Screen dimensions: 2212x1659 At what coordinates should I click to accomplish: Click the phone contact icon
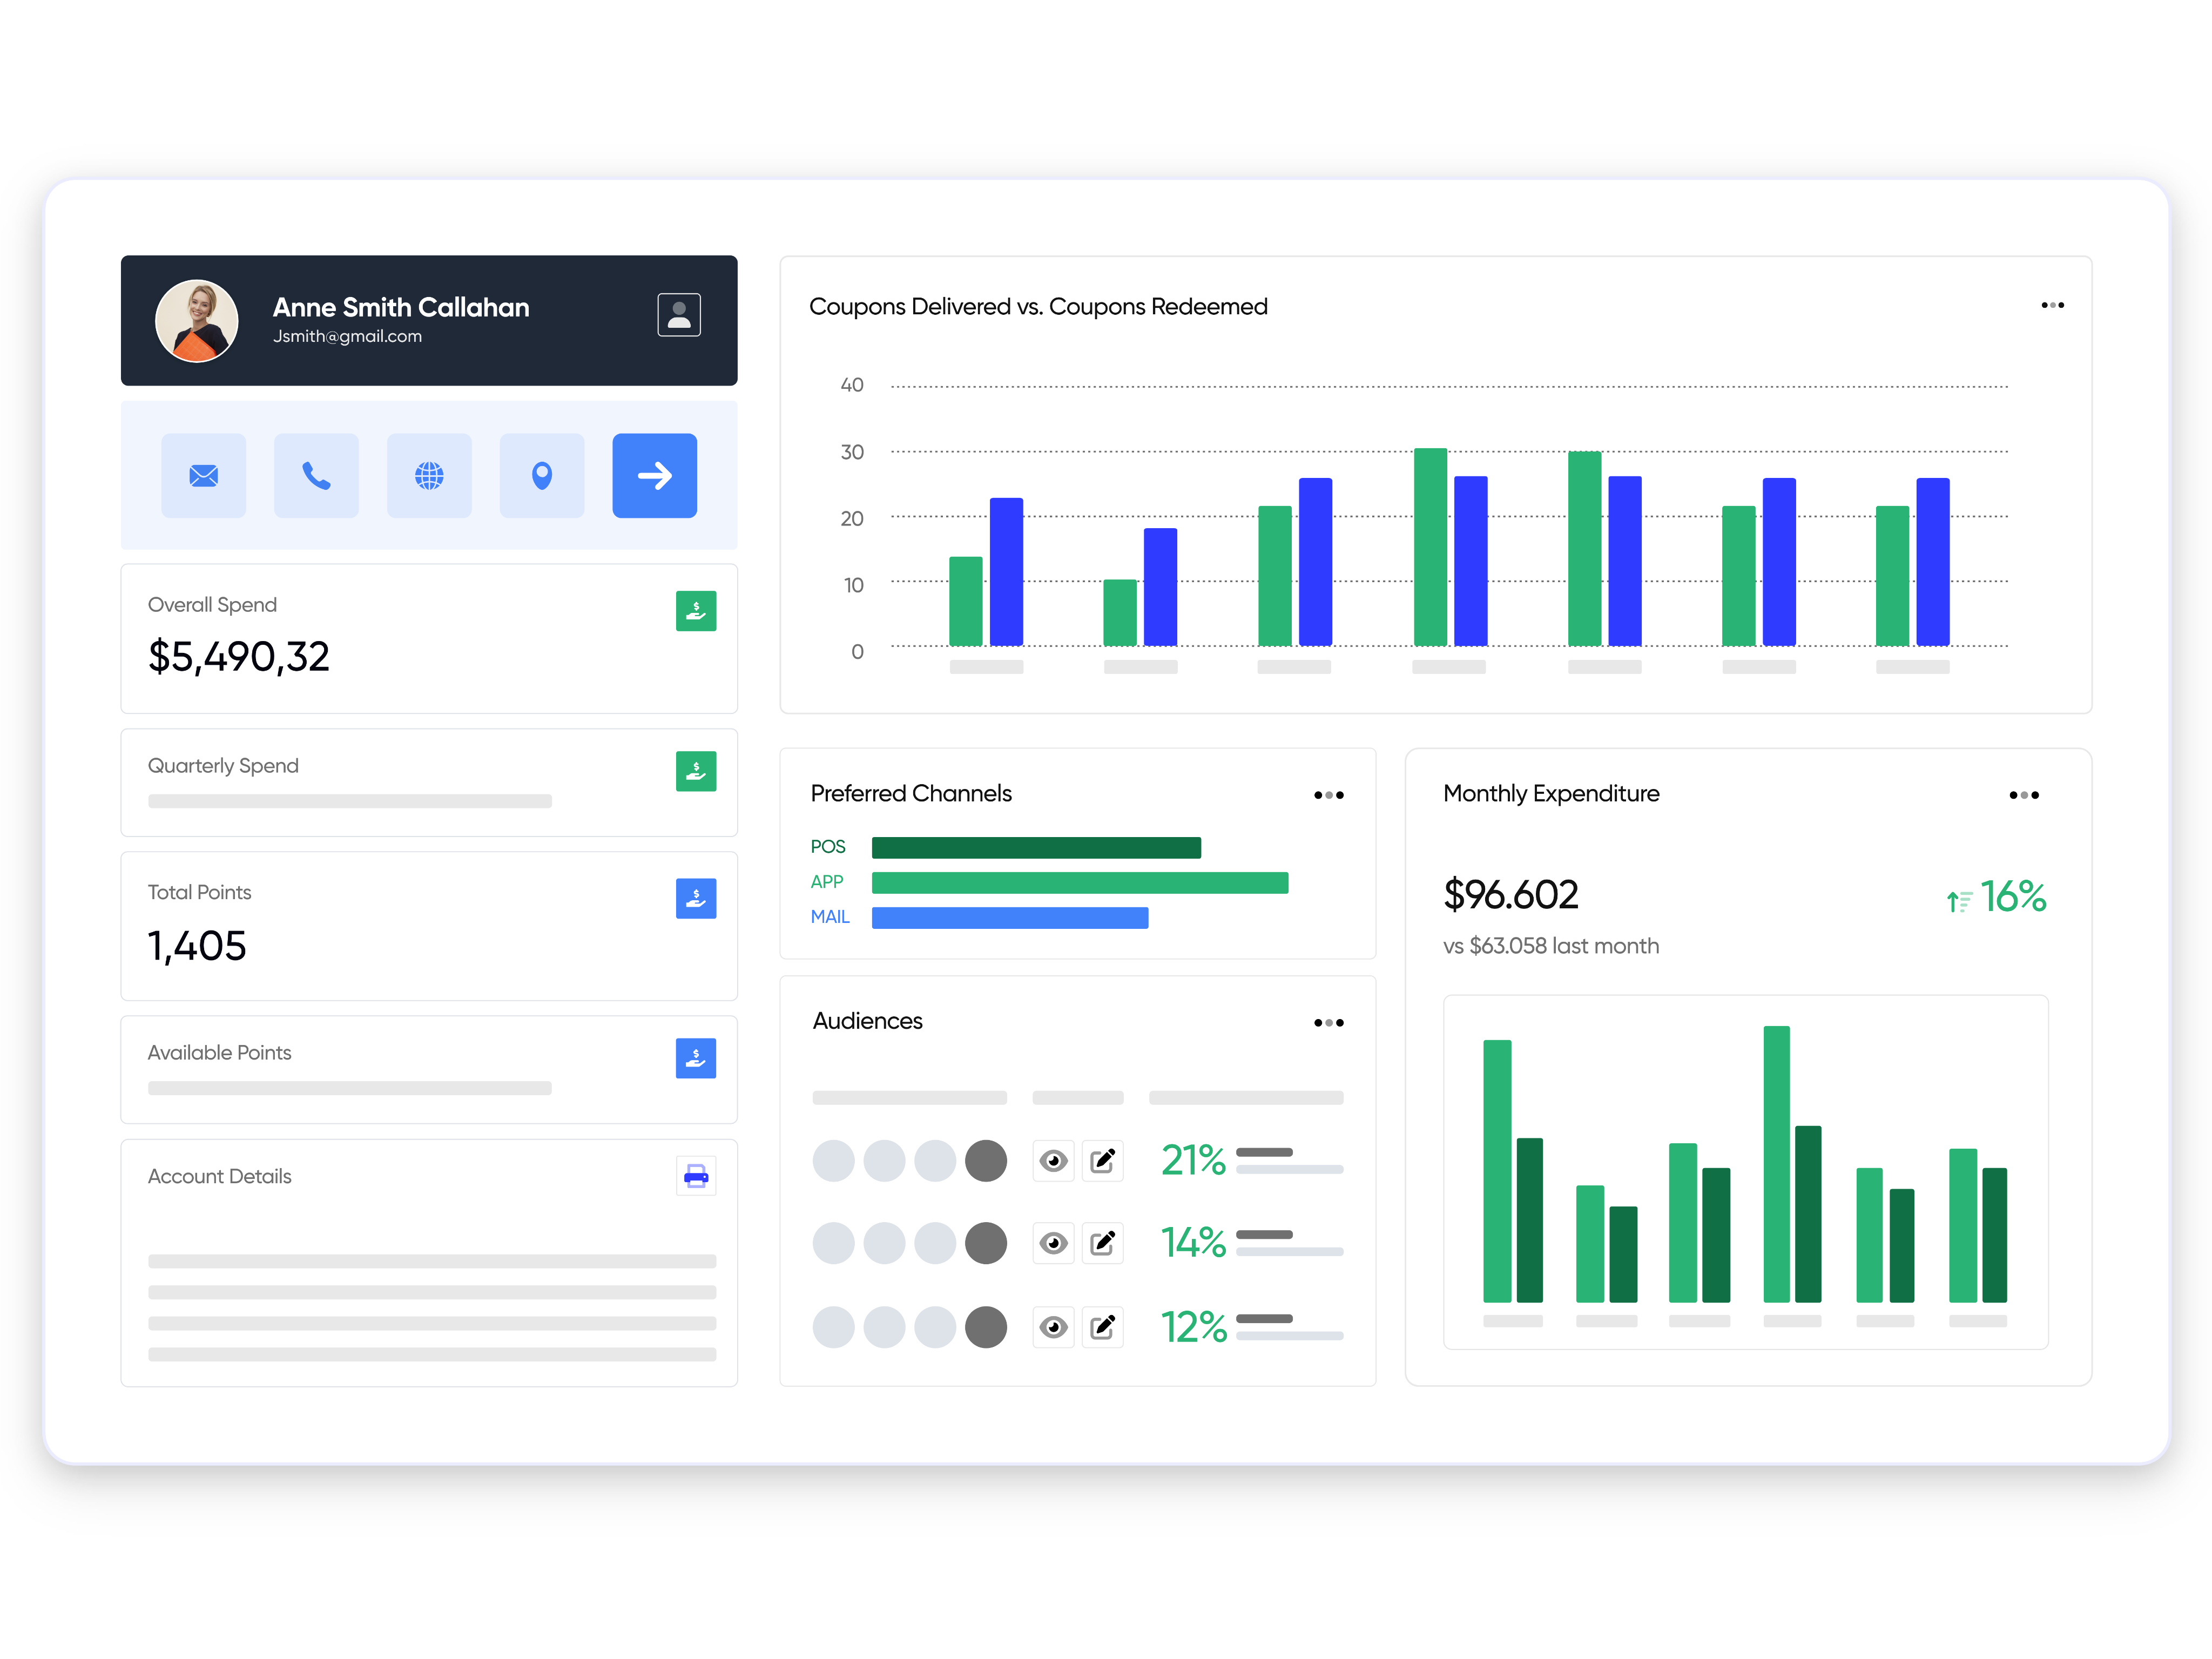click(316, 476)
